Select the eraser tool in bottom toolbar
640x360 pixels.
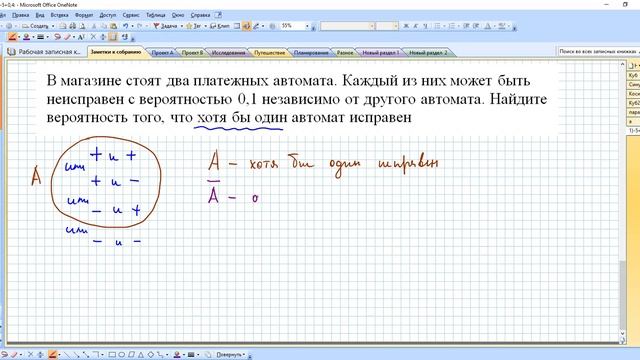tap(14, 355)
